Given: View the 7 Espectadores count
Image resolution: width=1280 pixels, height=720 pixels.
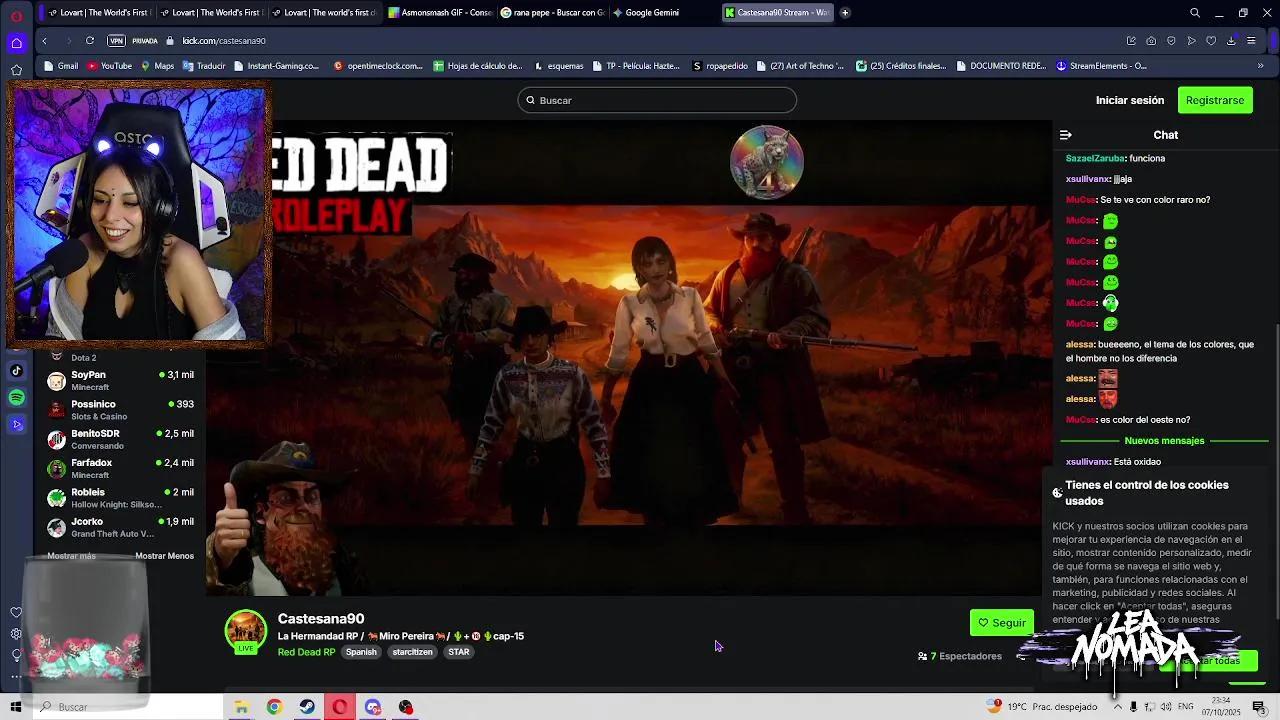Looking at the screenshot, I should click(x=960, y=656).
